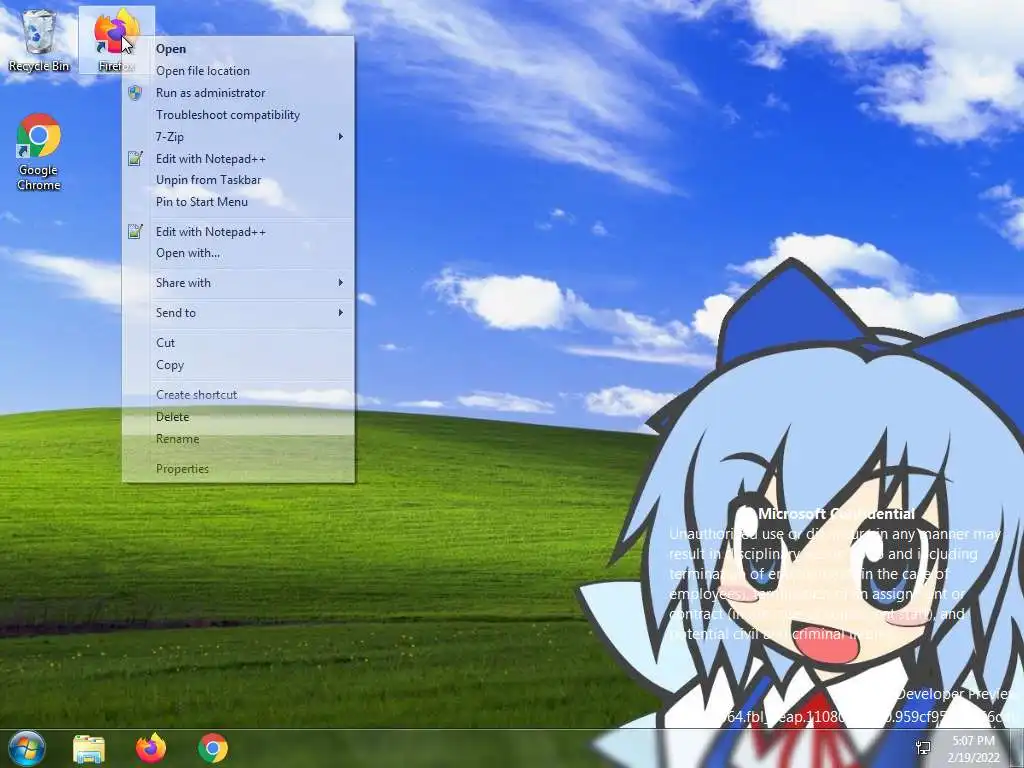Select Troubleshoot compatibility
1024x768 pixels.
pyautogui.click(x=238, y=115)
